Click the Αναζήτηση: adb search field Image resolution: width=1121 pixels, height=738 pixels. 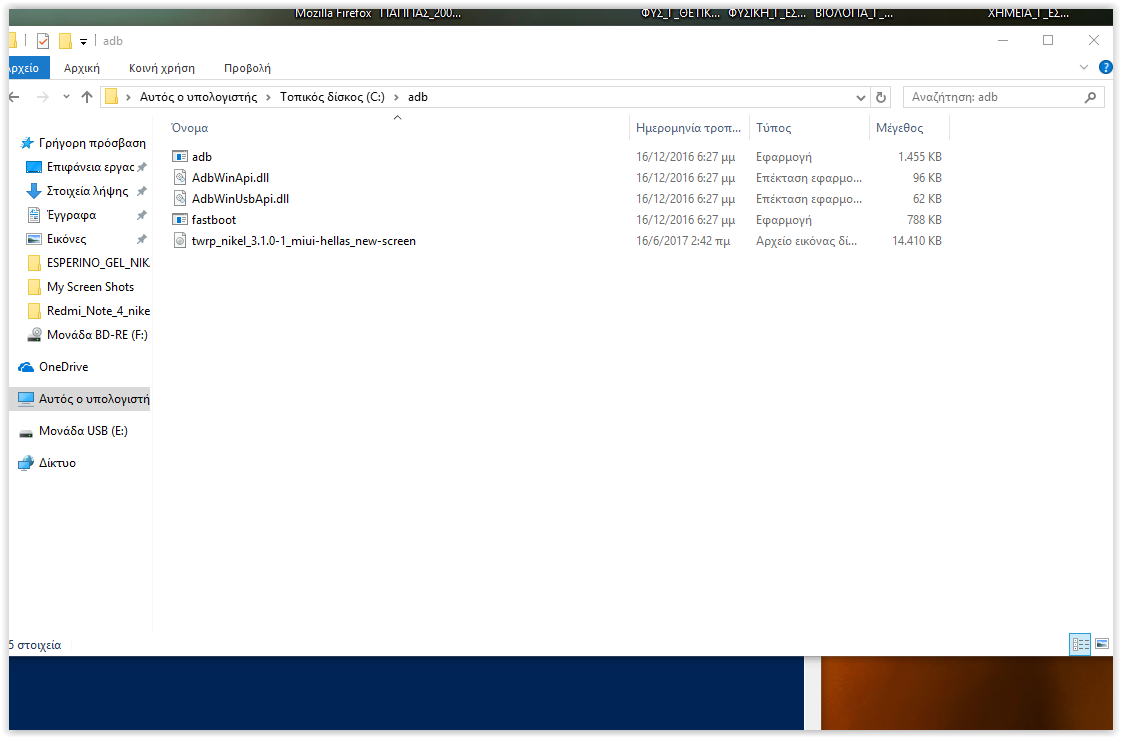tap(990, 97)
